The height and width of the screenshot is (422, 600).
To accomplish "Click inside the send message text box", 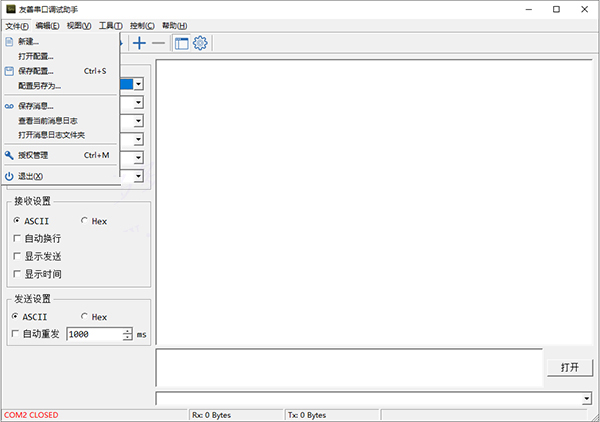I will pos(349,368).
